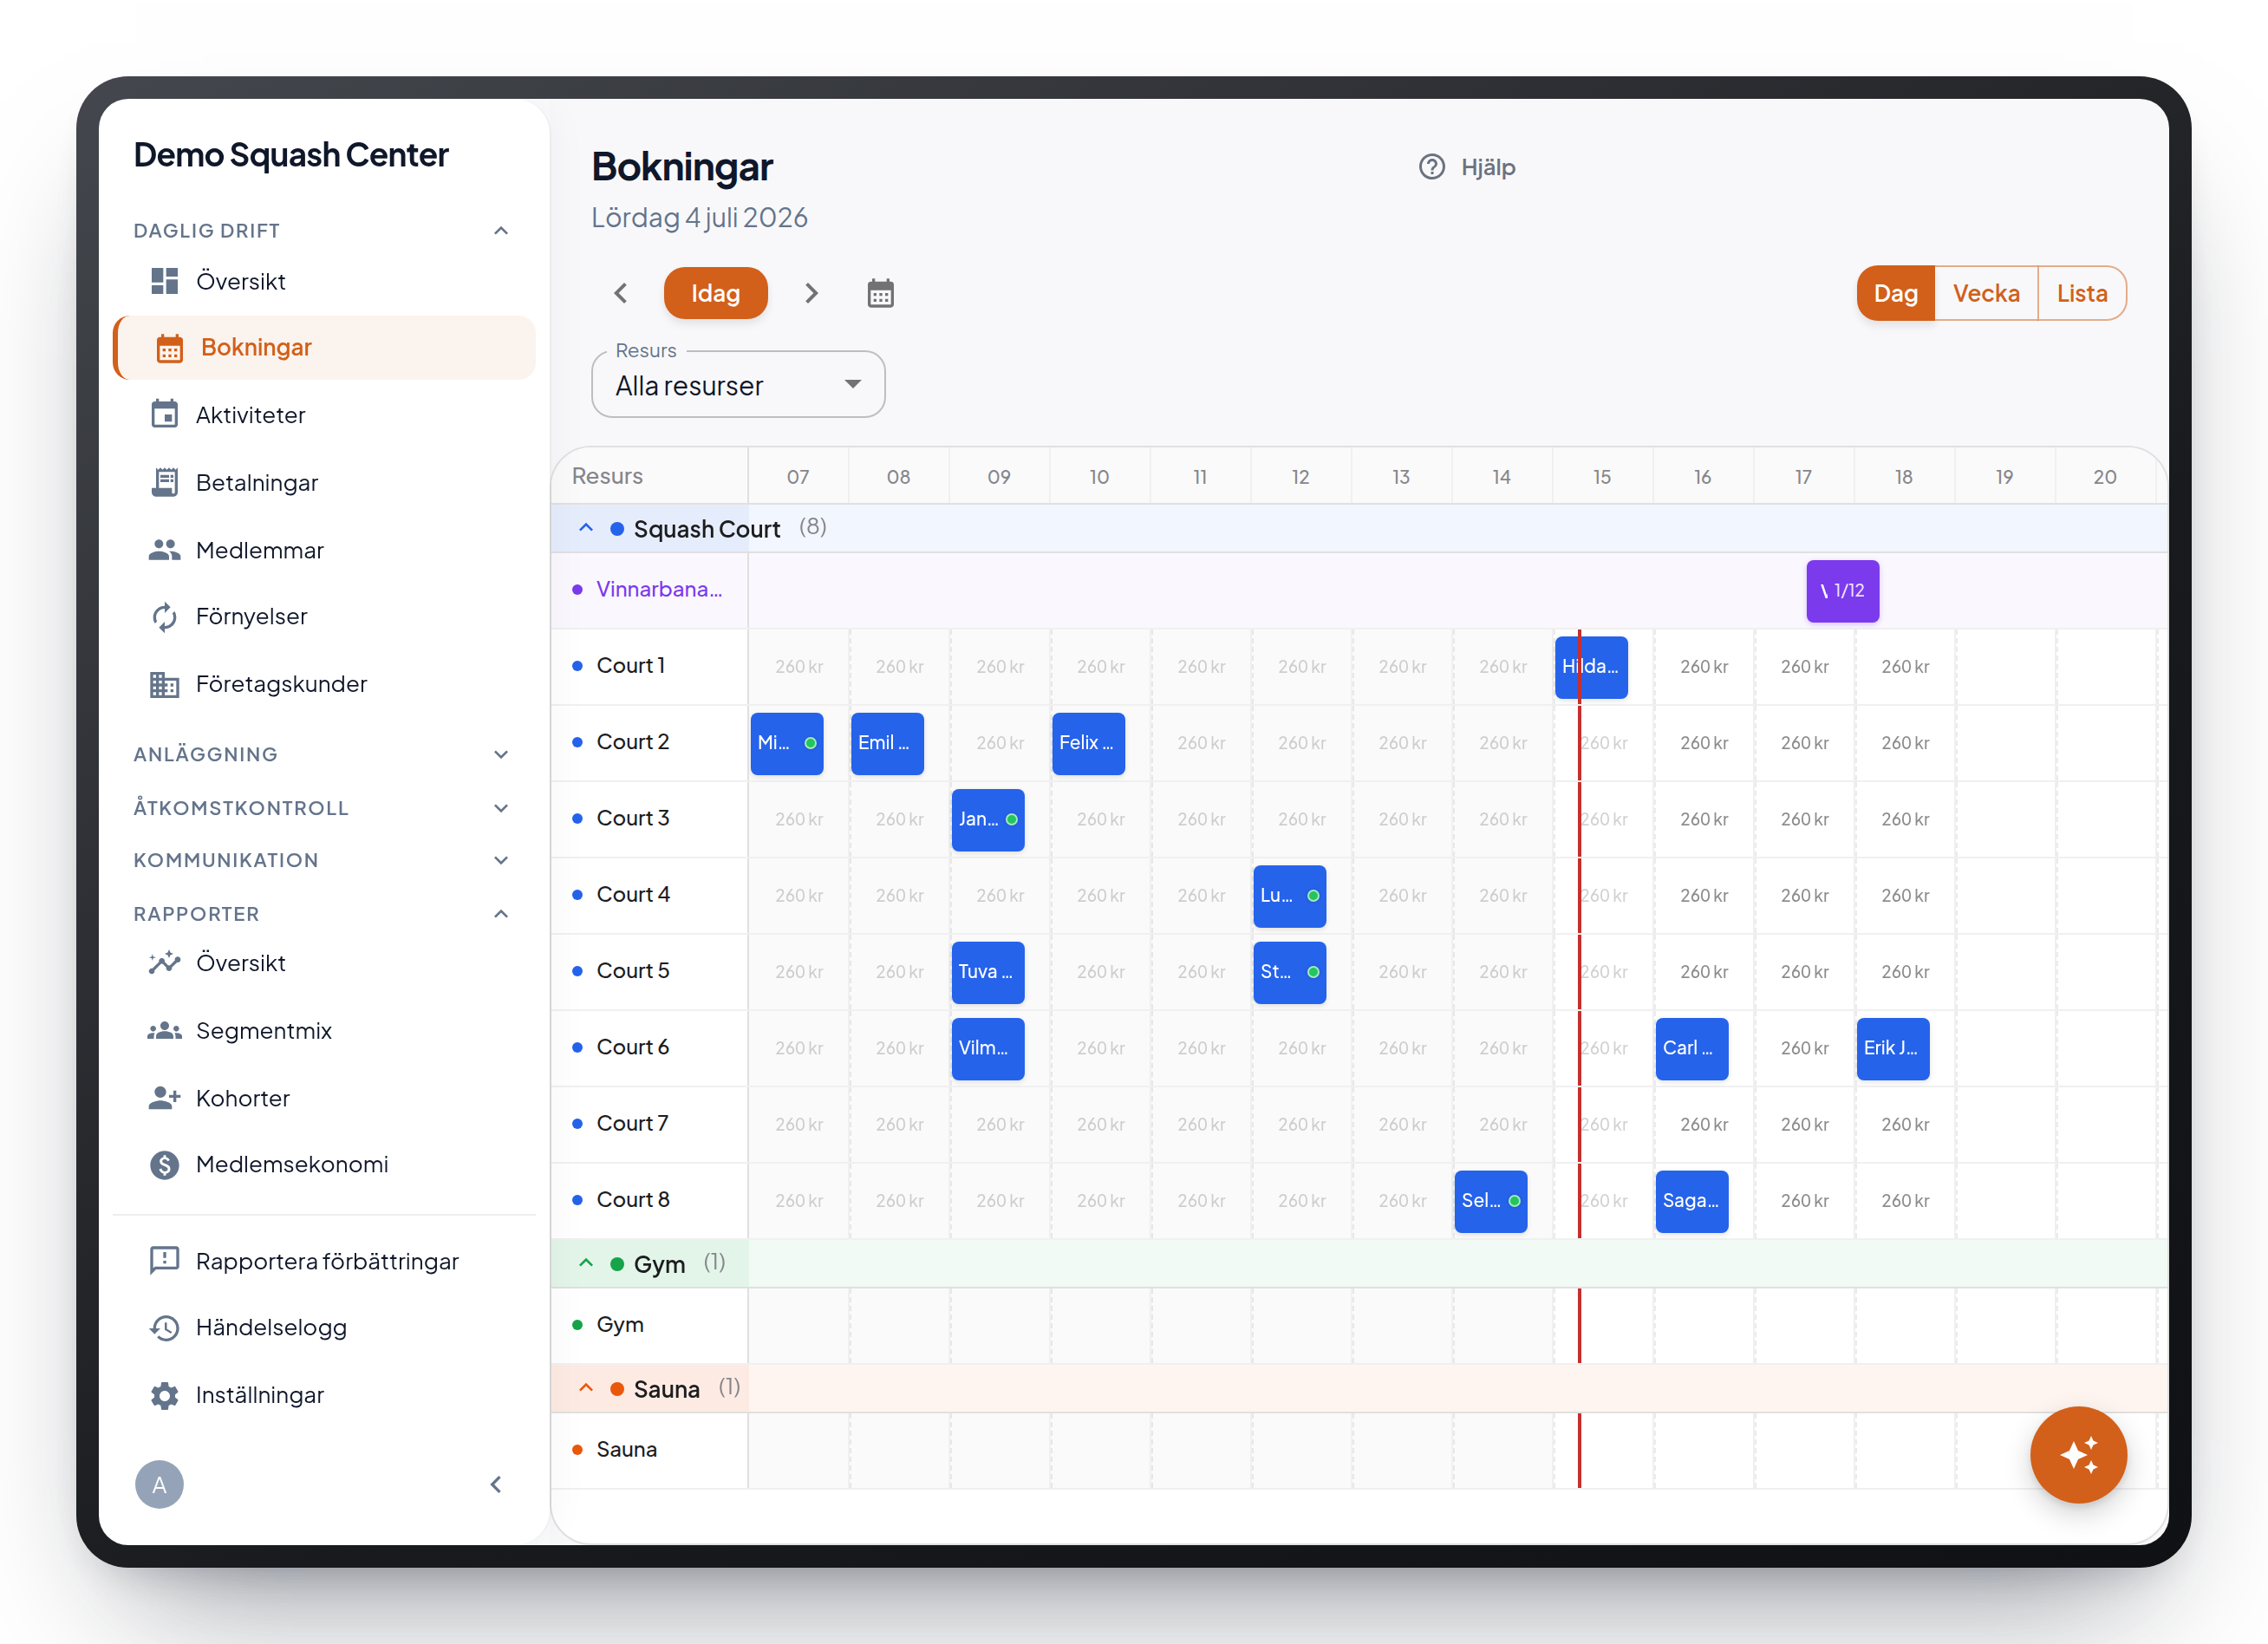Viewport: 2268px width, 1644px height.
Task: Open the Tuva booking on Court 5
Action: tap(987, 972)
